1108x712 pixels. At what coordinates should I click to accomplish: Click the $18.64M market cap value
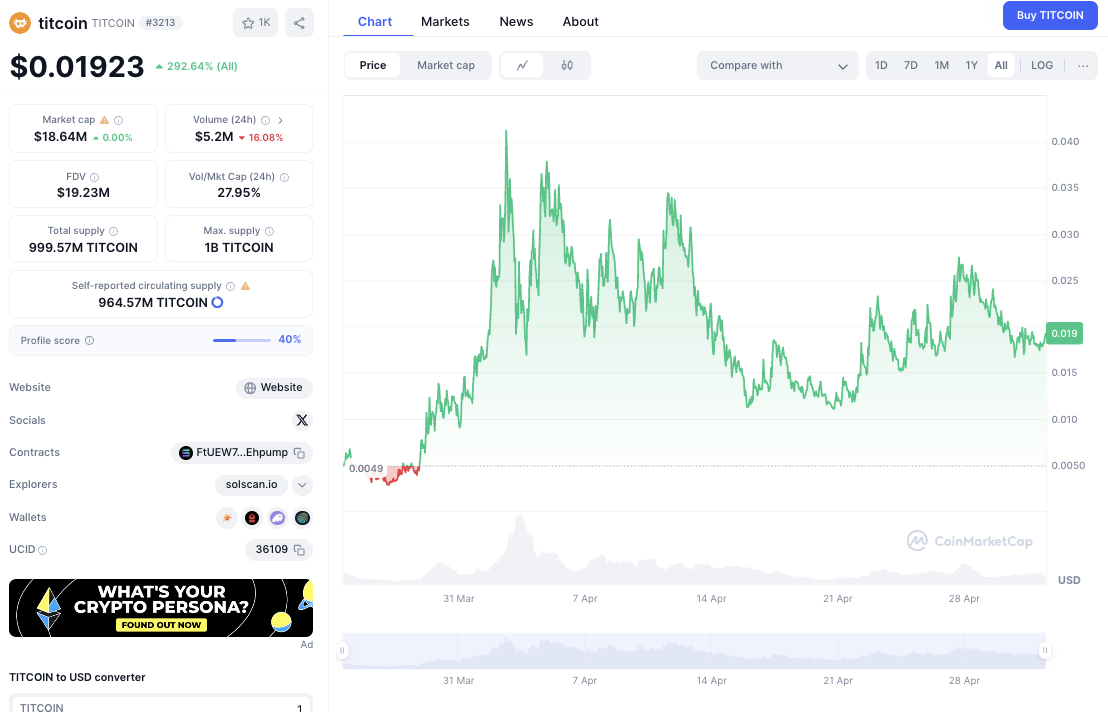point(61,137)
